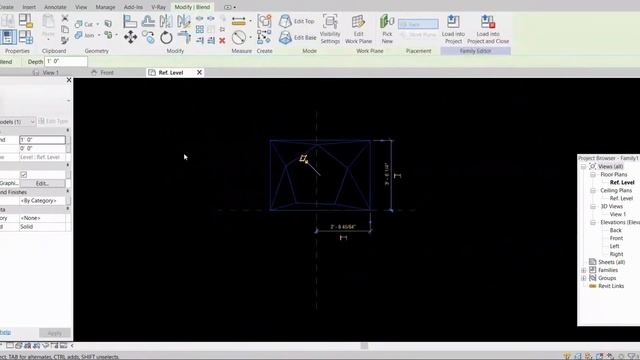The width and height of the screenshot is (640, 360).
Task: Collapse 3D Views node
Action: (x=593, y=207)
